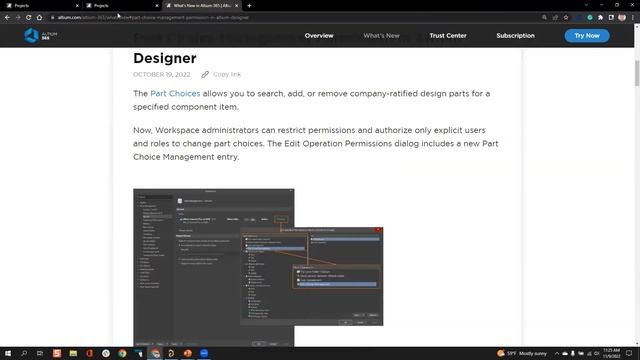The width and height of the screenshot is (640, 360).
Task: Open the Chrome profile avatar
Action: coord(622,18)
